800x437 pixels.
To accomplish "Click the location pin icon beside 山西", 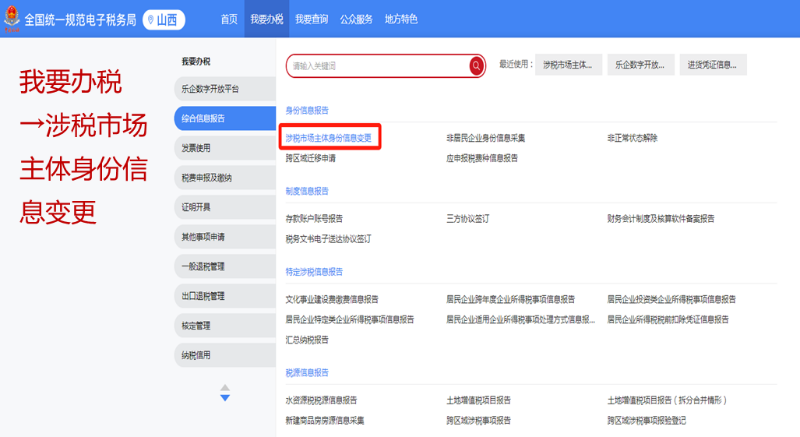I will (x=152, y=19).
